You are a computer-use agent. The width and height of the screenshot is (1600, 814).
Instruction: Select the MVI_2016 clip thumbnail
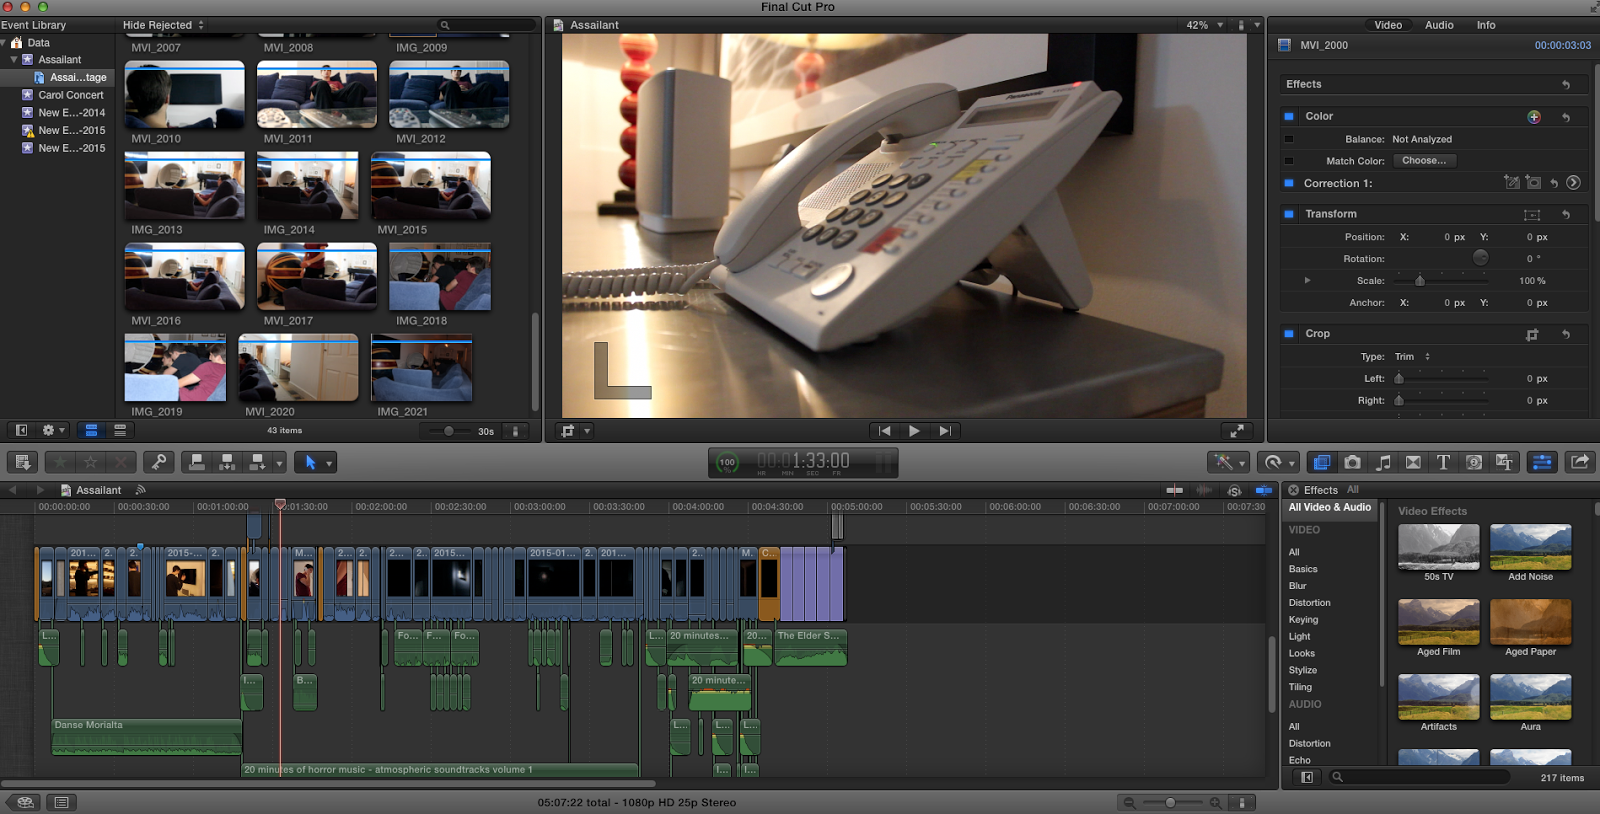coord(184,277)
